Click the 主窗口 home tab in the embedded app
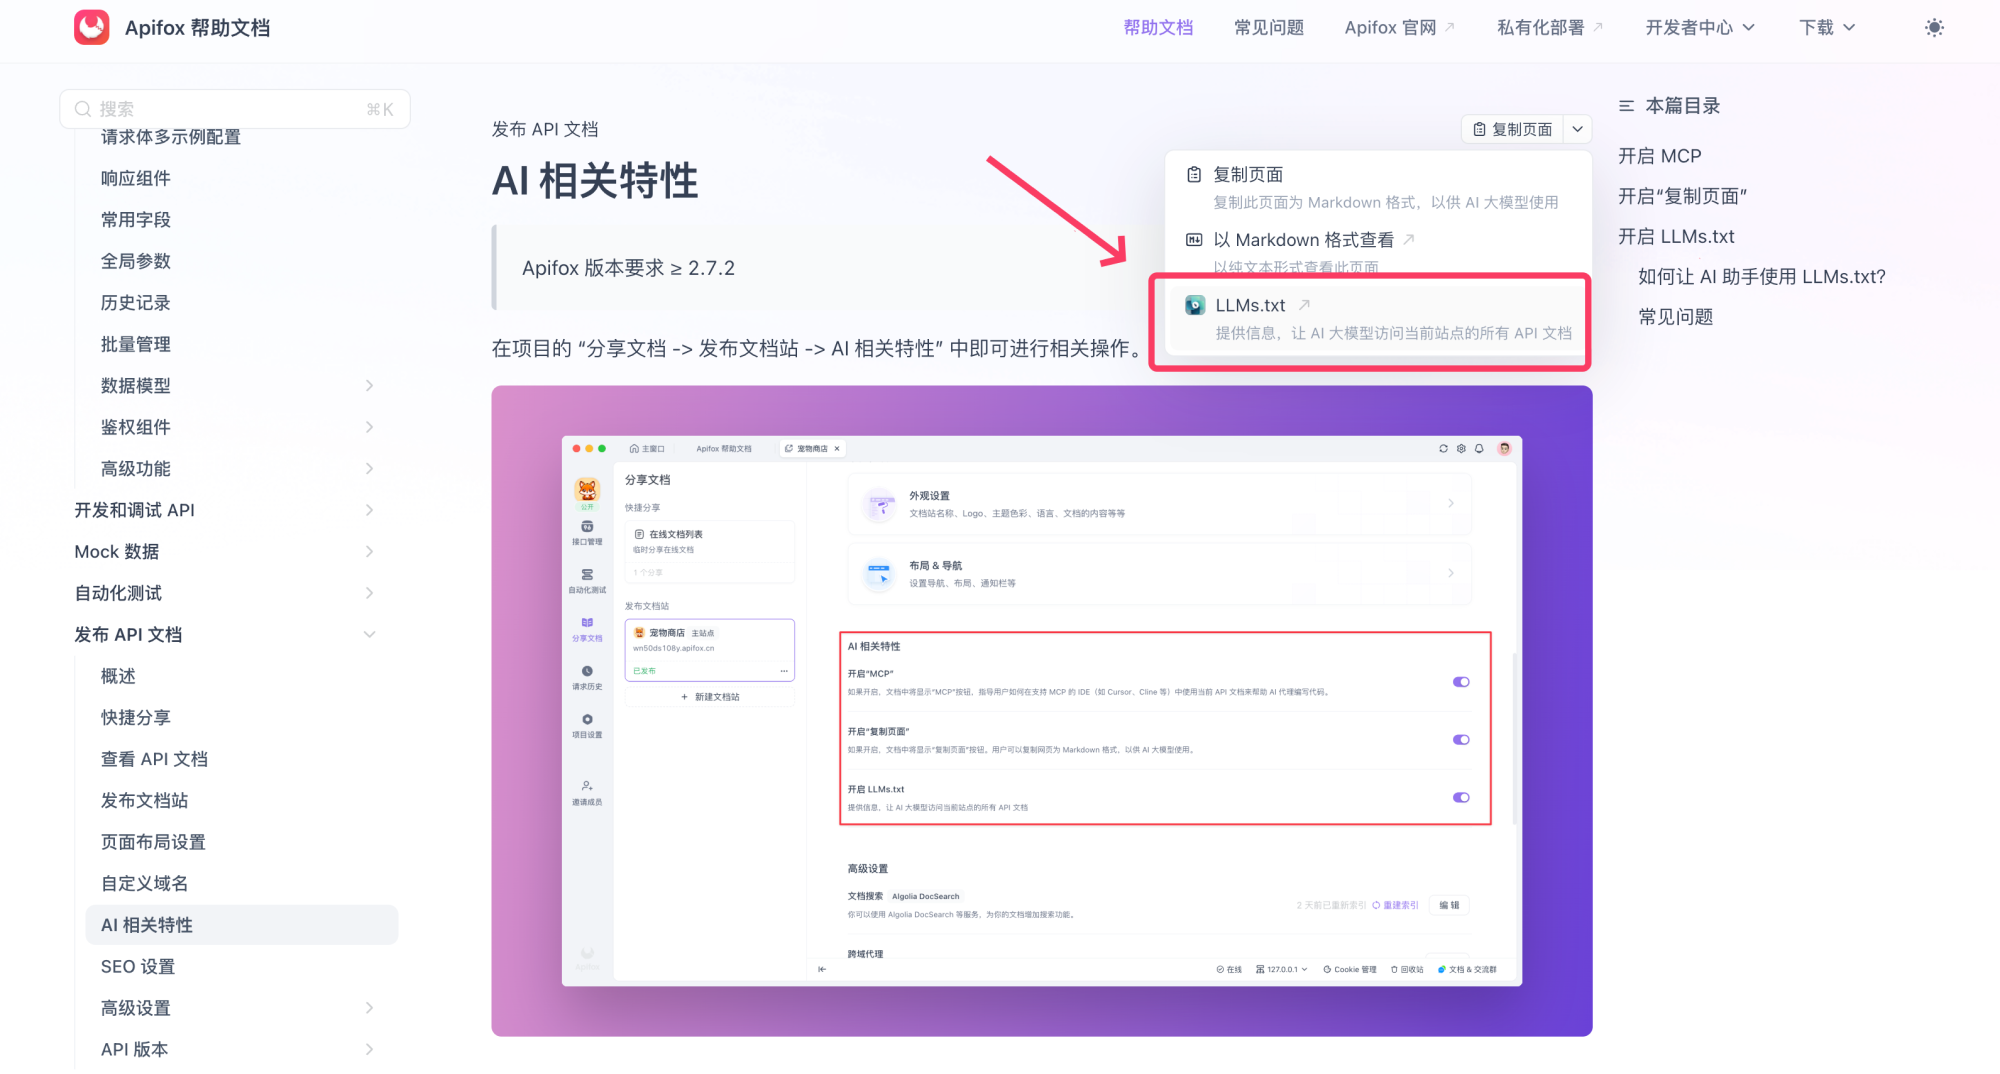The height and width of the screenshot is (1074, 2000). [x=647, y=449]
